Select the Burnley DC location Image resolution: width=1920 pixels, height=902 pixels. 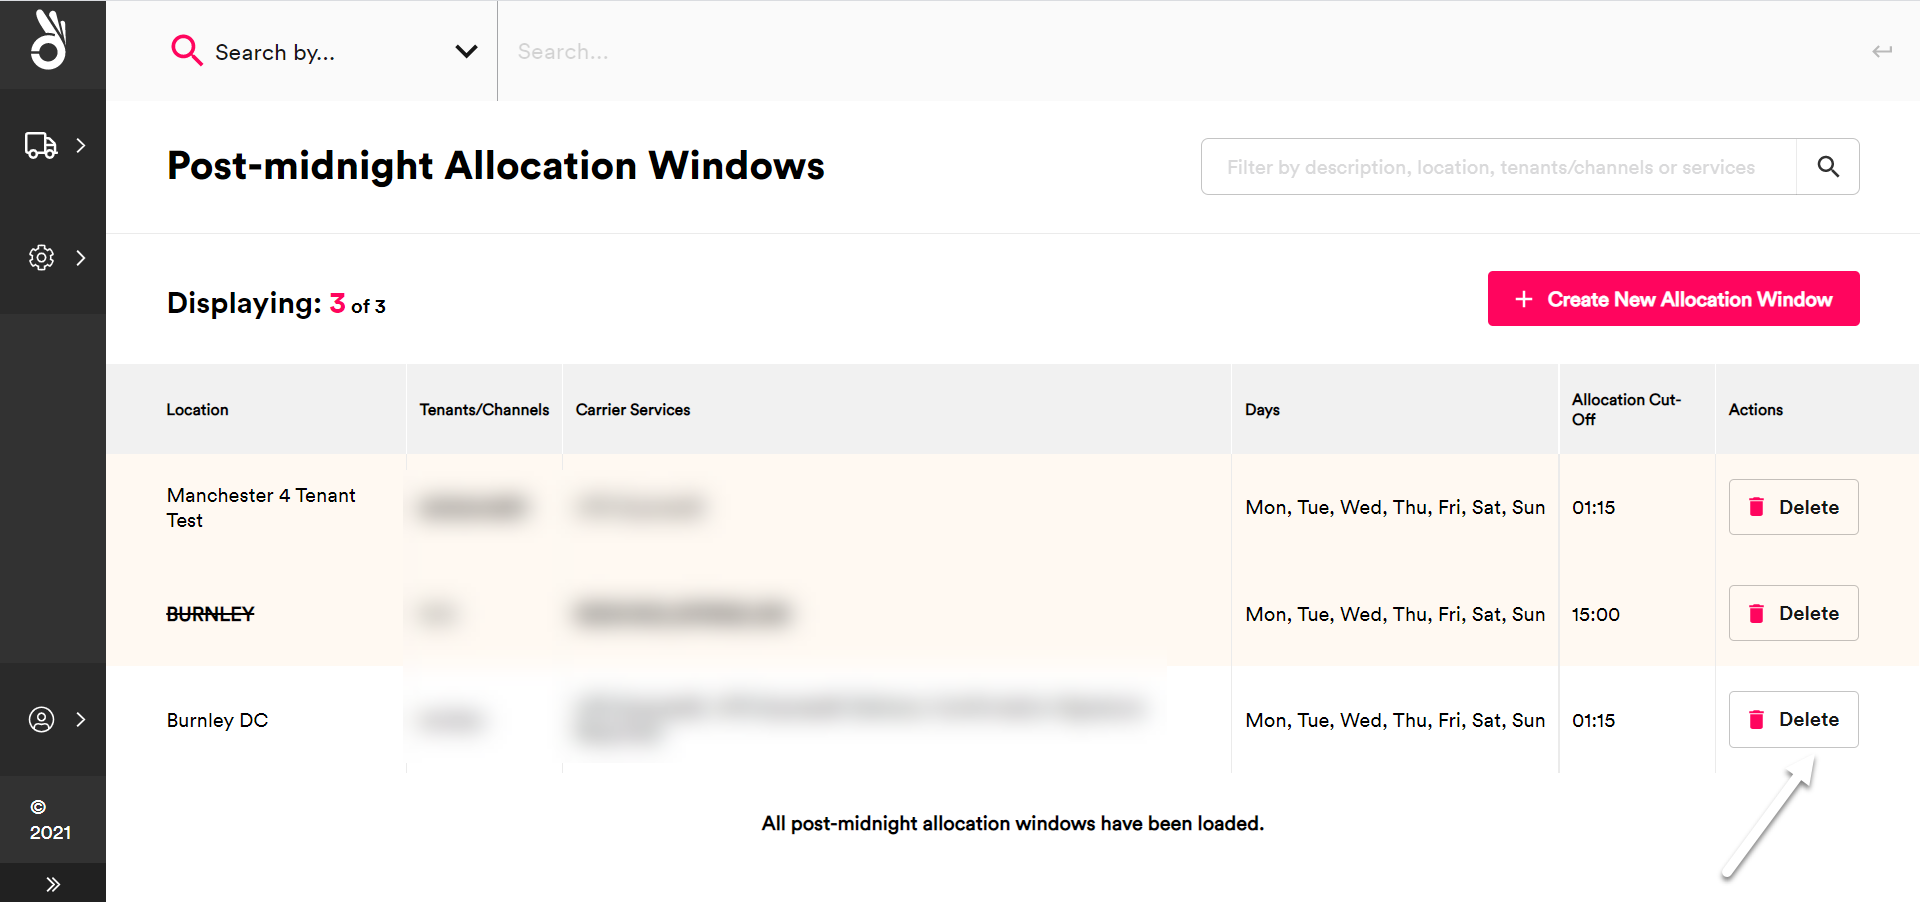click(x=217, y=720)
